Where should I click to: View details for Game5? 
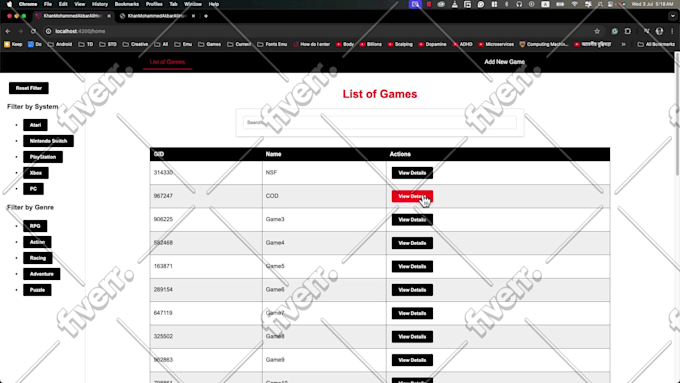[x=412, y=267]
